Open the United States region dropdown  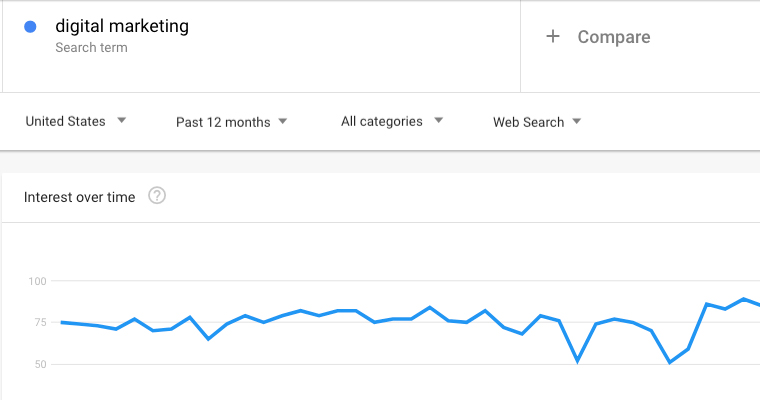(65, 121)
